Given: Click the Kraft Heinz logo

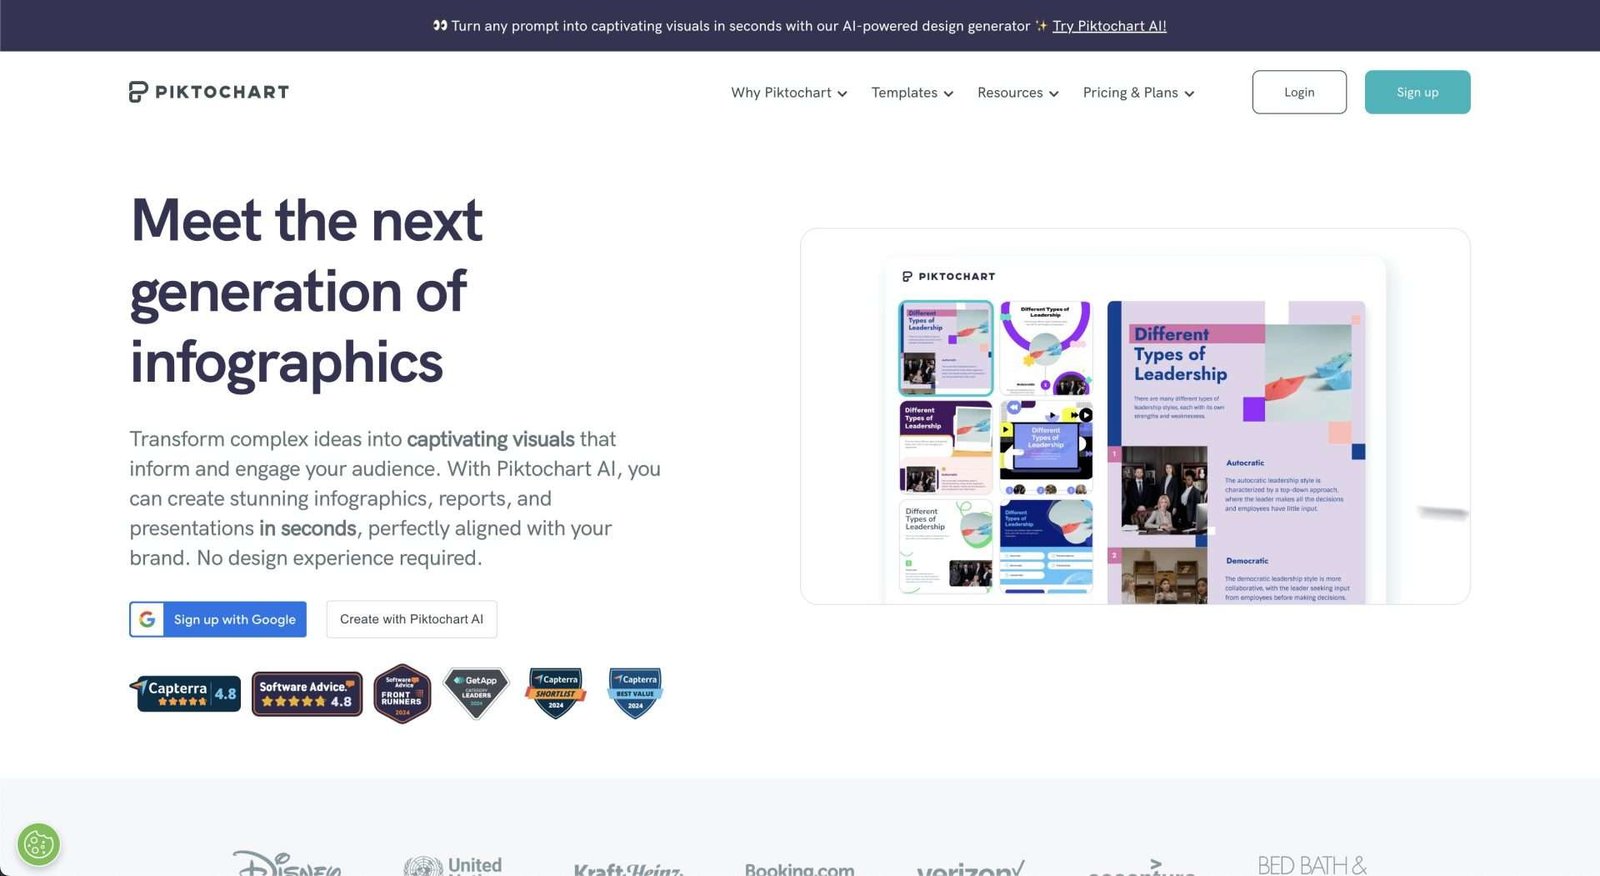Looking at the screenshot, I should (628, 869).
